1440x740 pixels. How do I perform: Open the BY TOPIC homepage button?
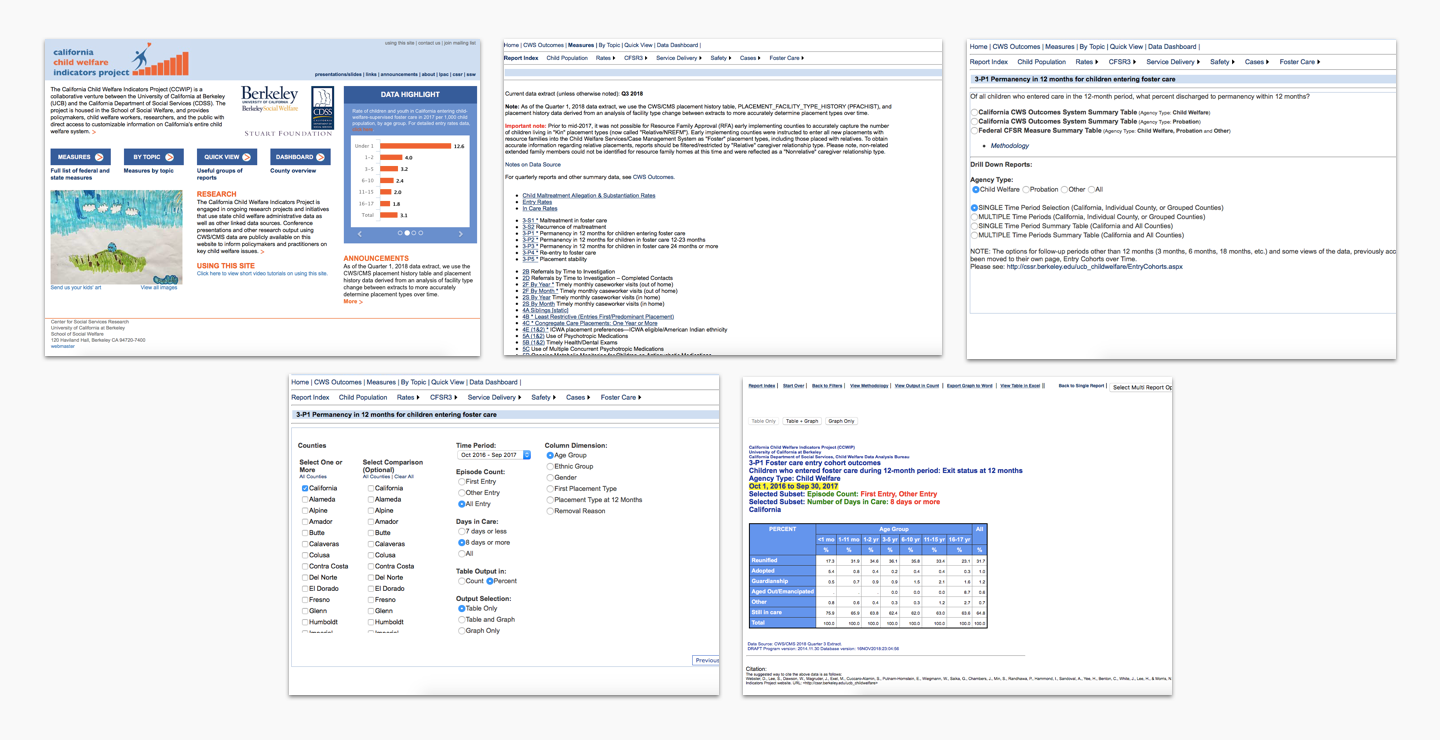[x=153, y=157]
